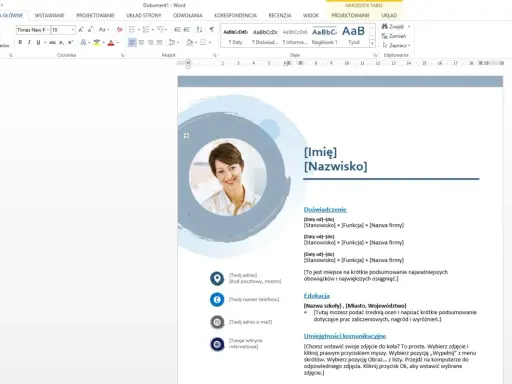This screenshot has height=384, width=512.
Task: Click the Doświadczenie heading
Action: [x=325, y=210]
